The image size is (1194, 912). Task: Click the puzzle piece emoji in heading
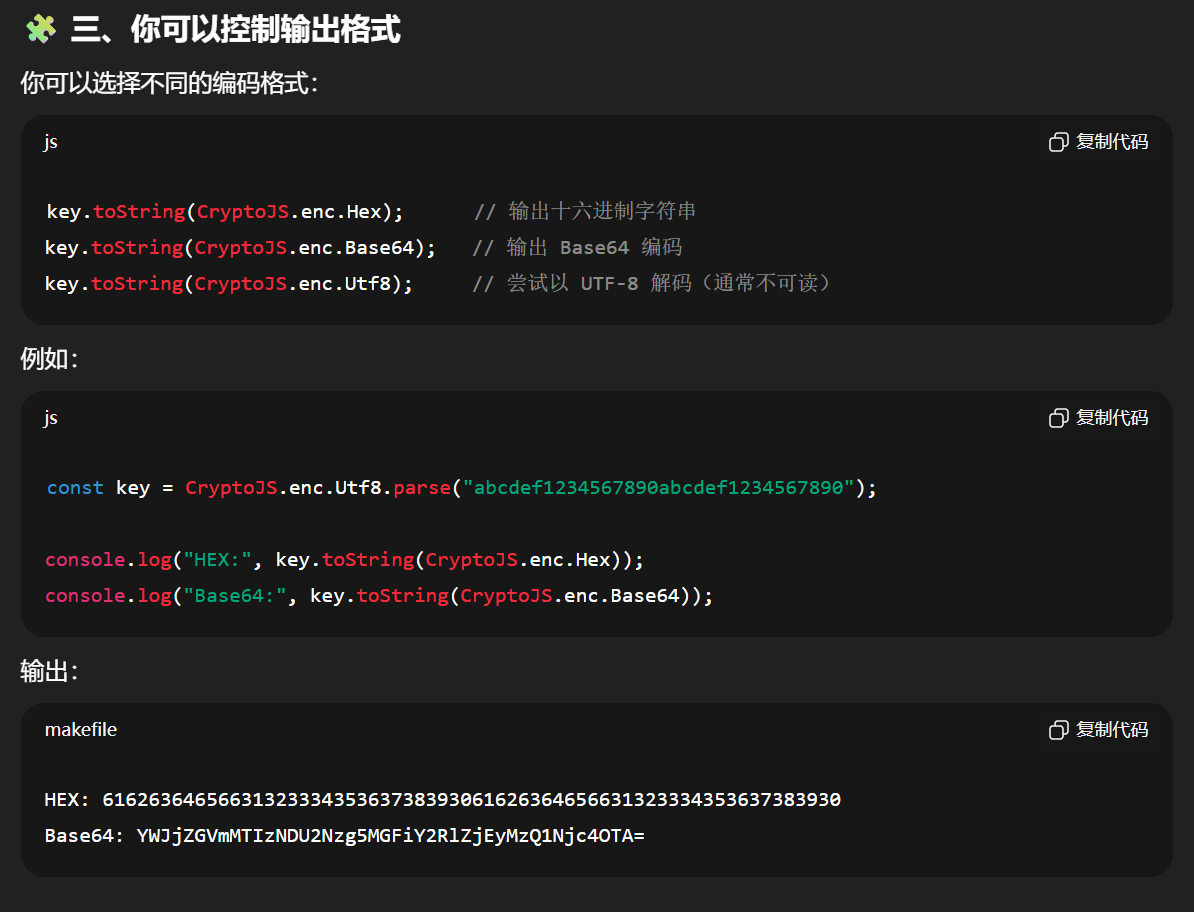click(40, 29)
